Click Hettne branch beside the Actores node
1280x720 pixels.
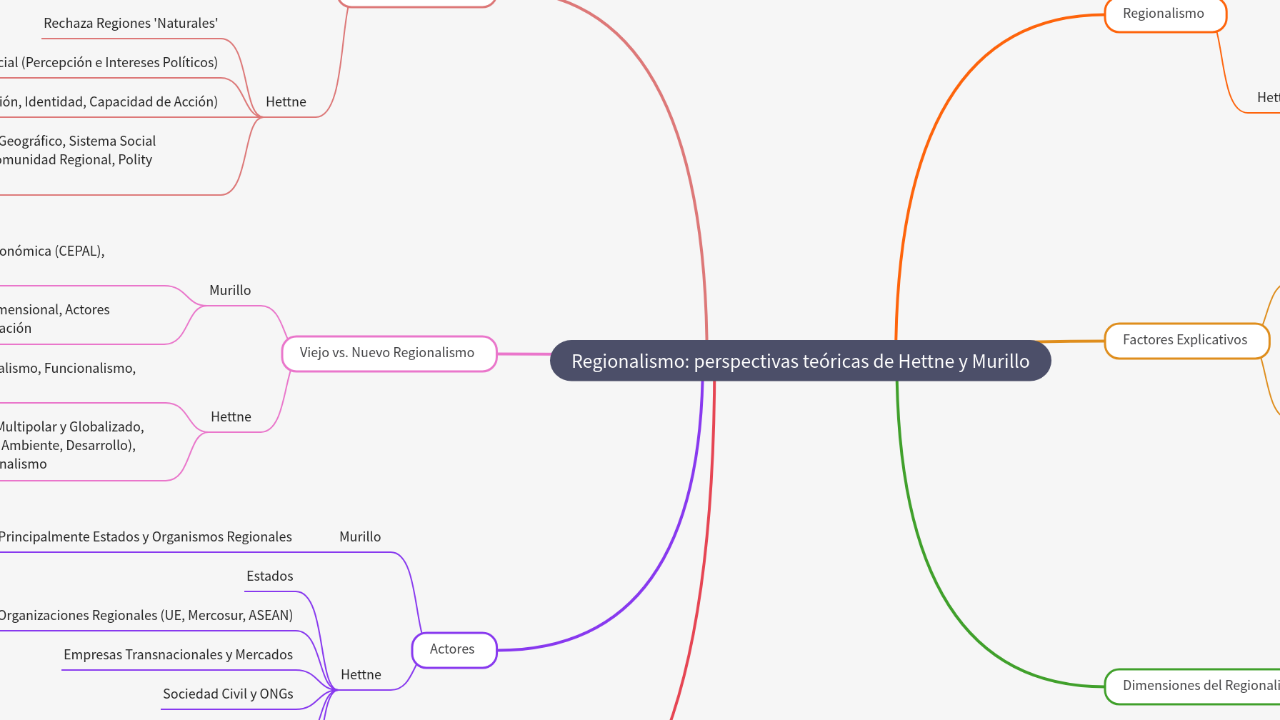pos(361,675)
